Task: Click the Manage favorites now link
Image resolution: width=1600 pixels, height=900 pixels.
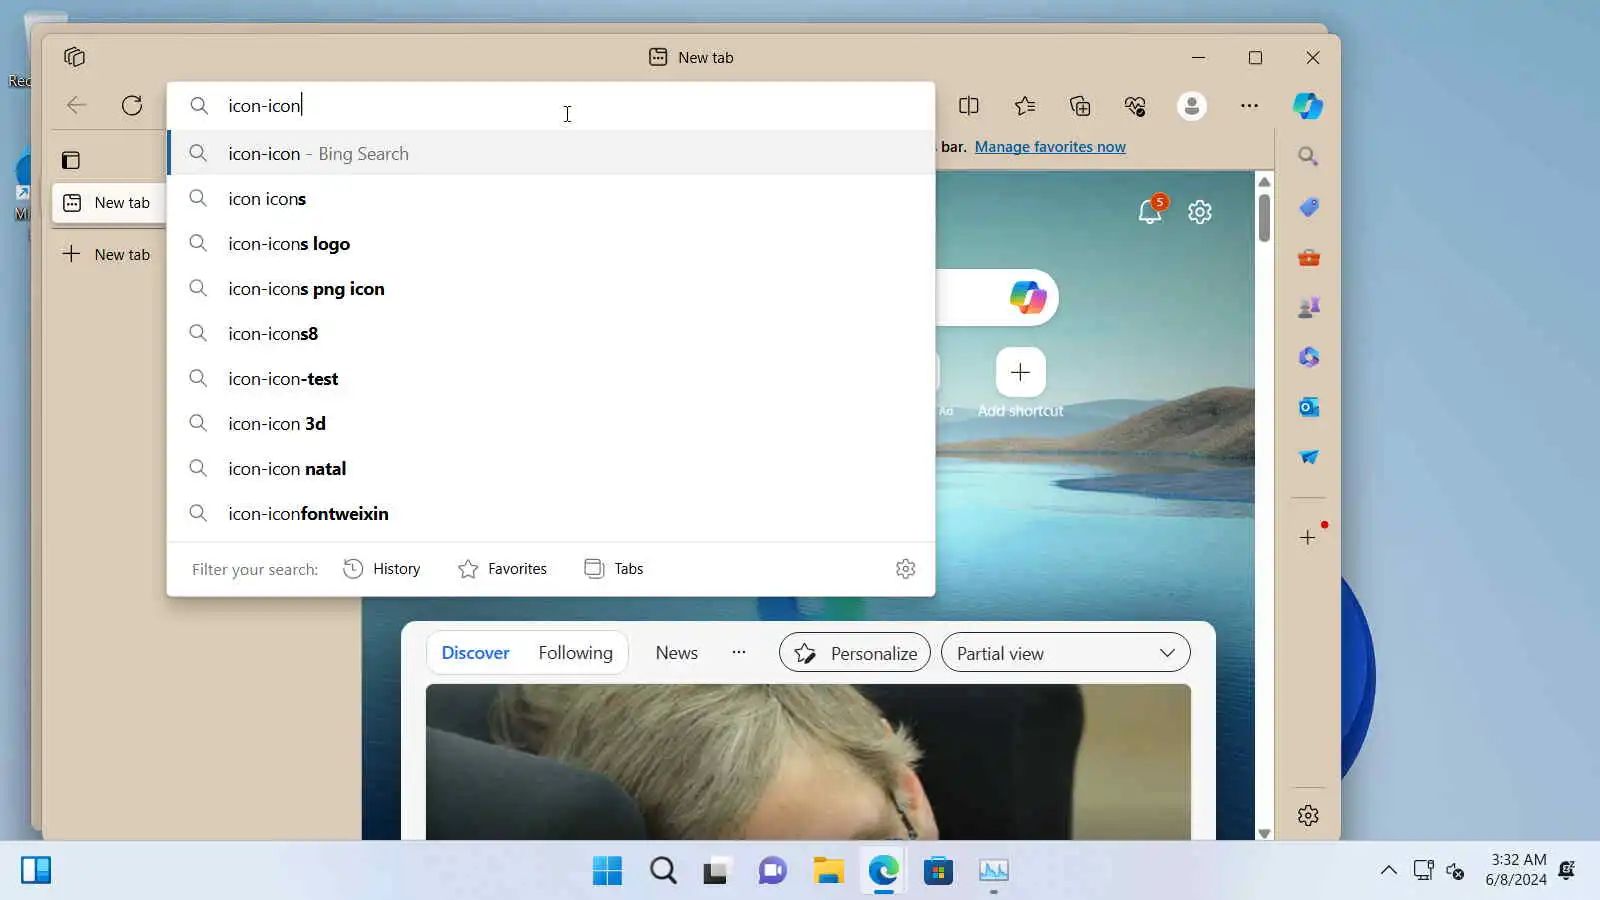Action: click(1050, 147)
